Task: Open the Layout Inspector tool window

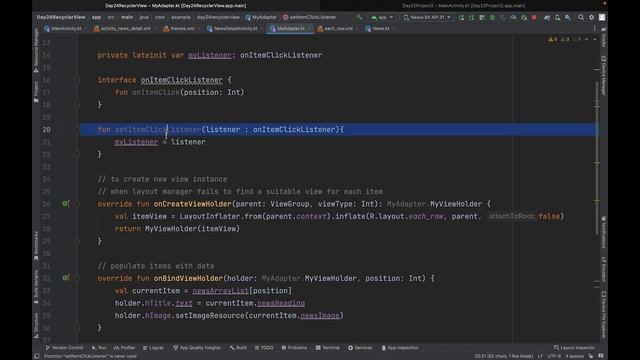Action: (x=574, y=348)
